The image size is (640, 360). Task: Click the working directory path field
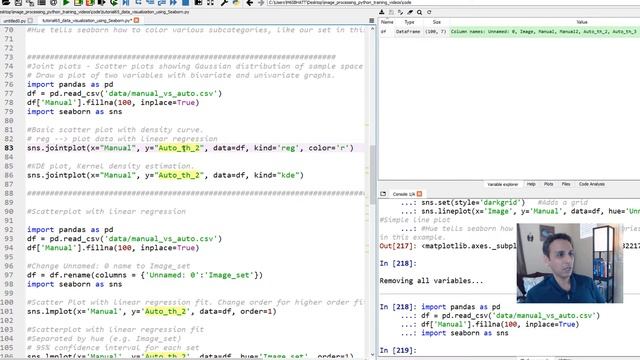point(453,2)
